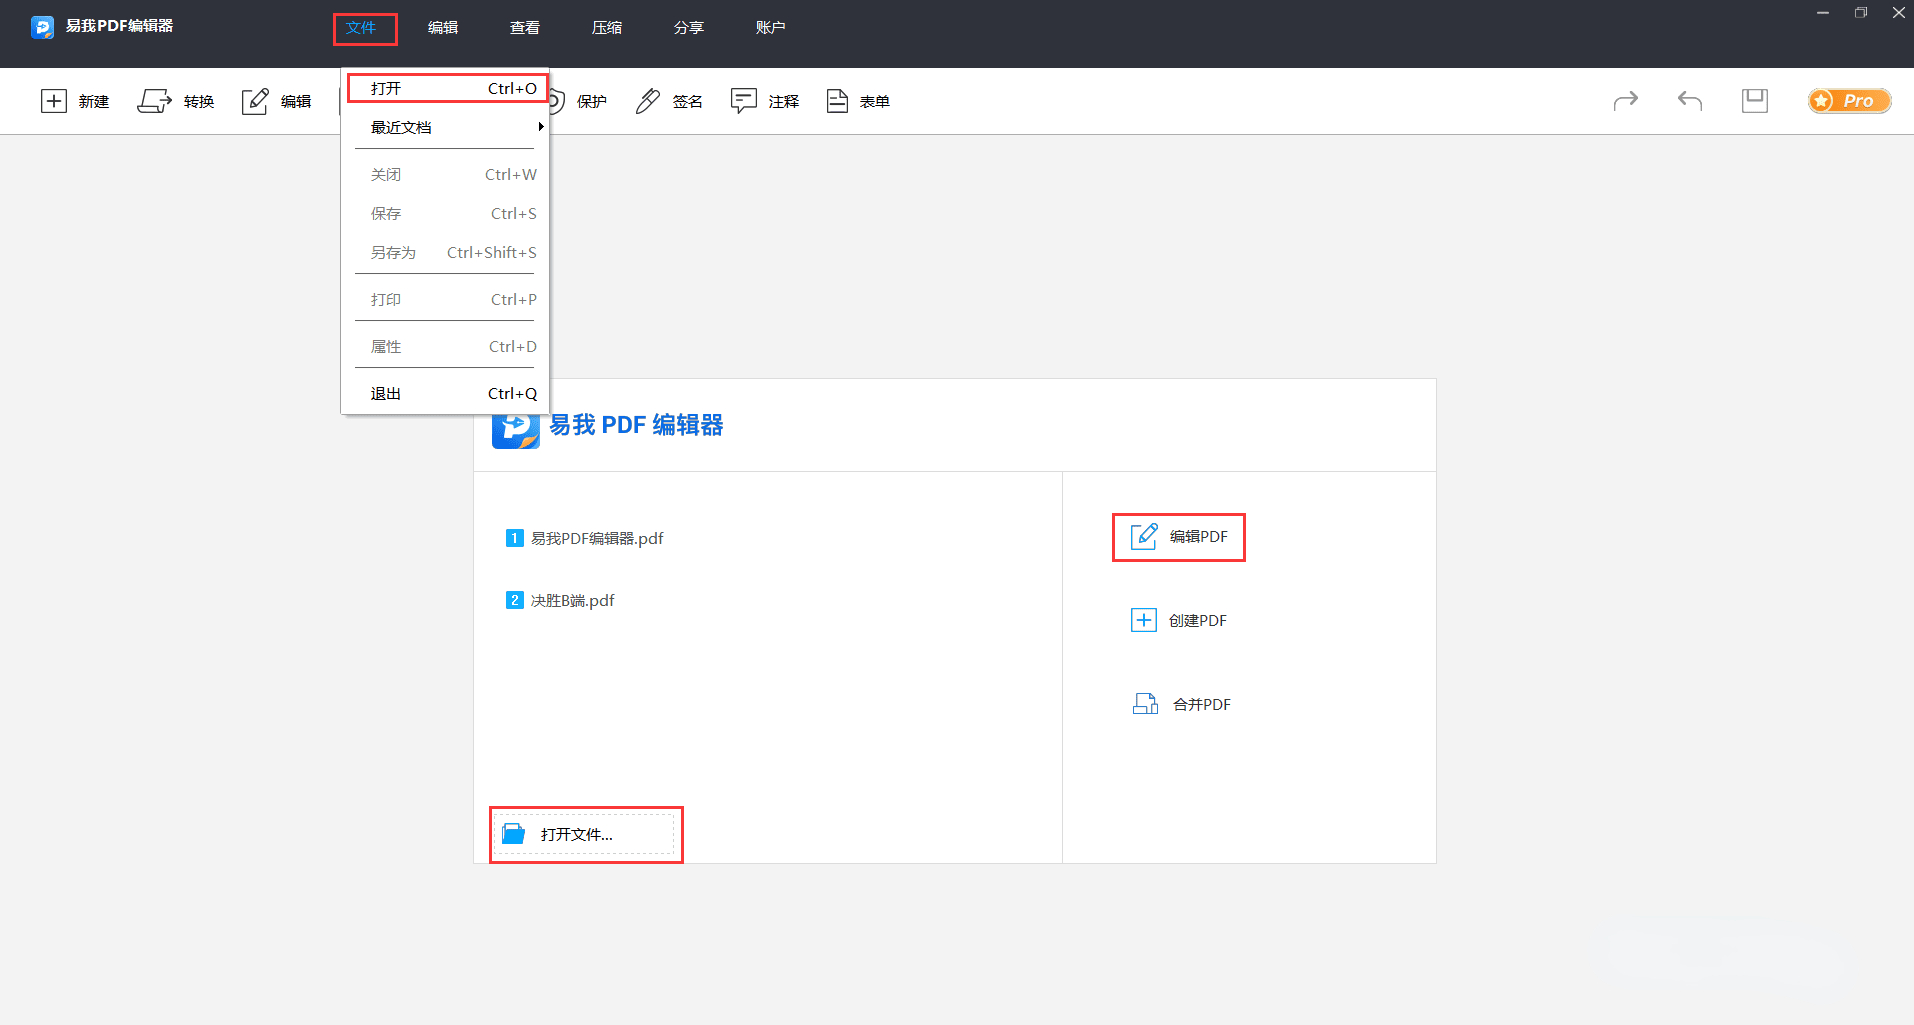Viewport: 1914px width, 1025px height.
Task: Click the 编辑 pencil icon in toolbar
Action: click(x=255, y=101)
